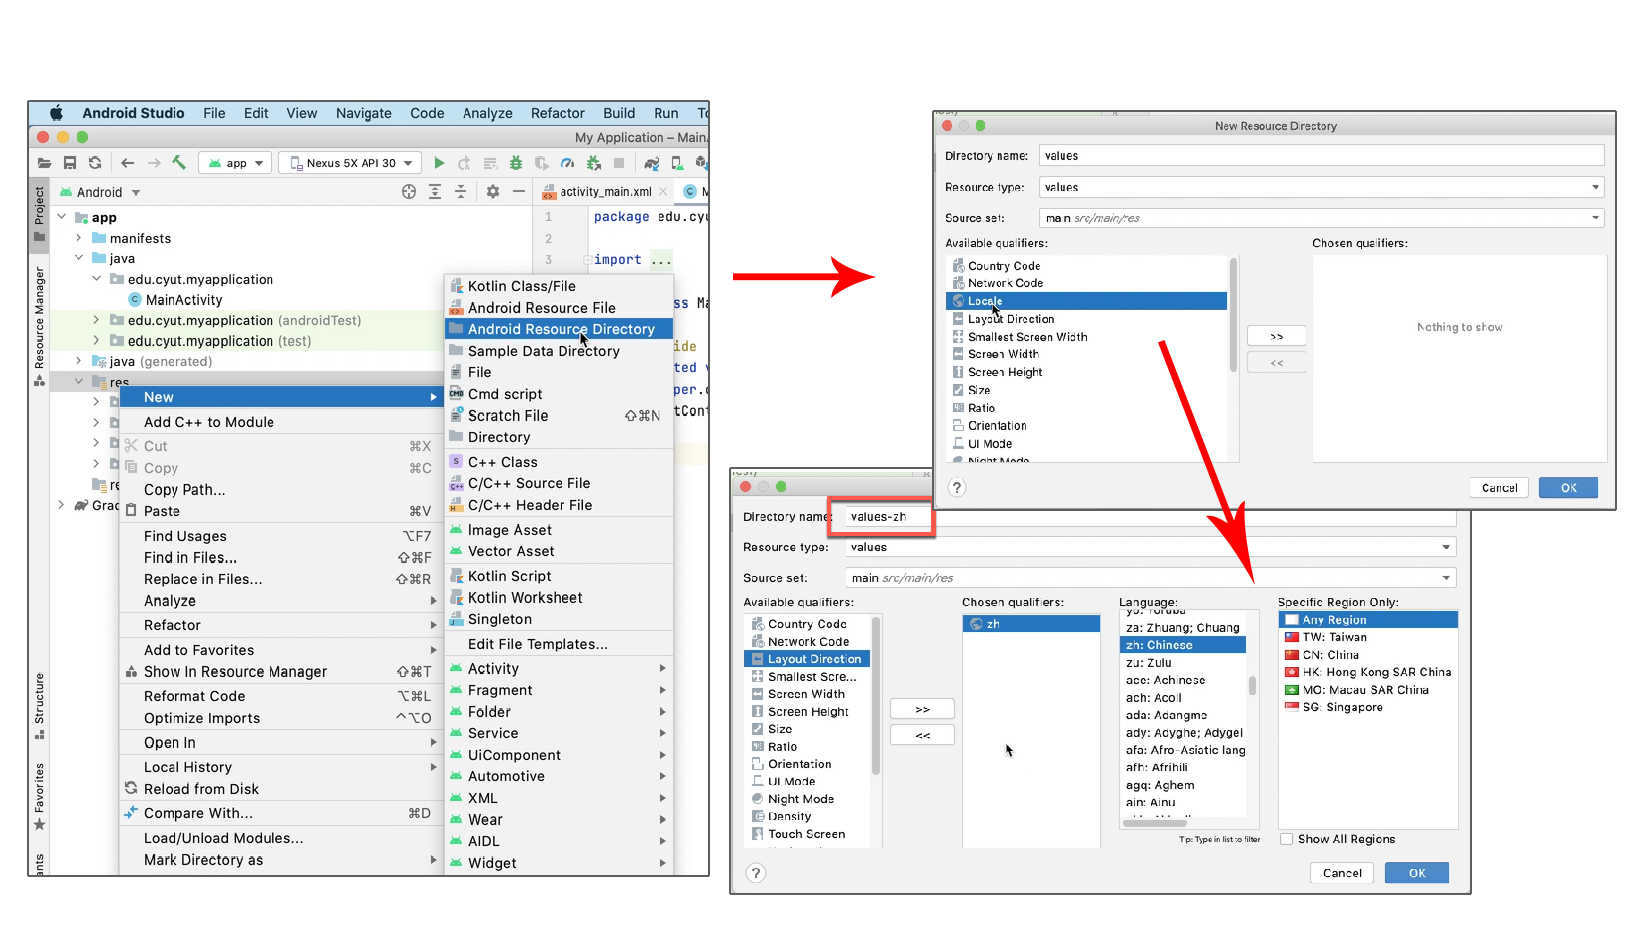Open Source set dropdown in values-zh dialog
This screenshot has width=1639, height=926.
pyautogui.click(x=1150, y=578)
